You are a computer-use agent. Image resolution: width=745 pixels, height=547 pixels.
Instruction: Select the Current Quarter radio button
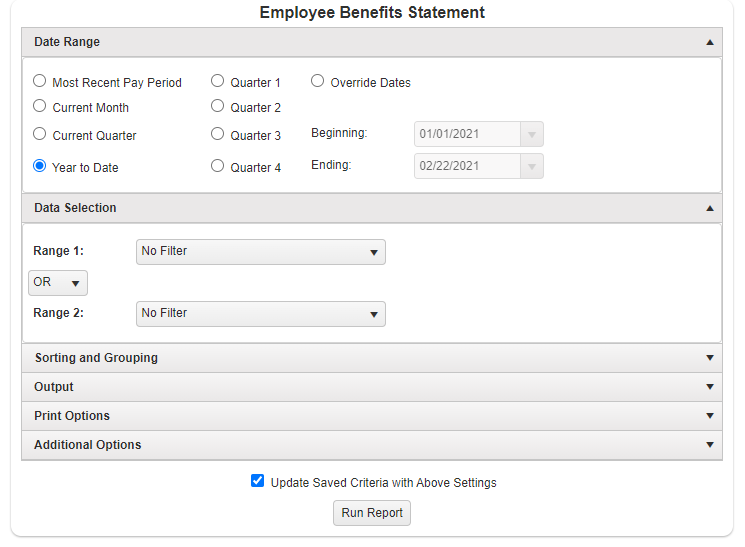39,134
